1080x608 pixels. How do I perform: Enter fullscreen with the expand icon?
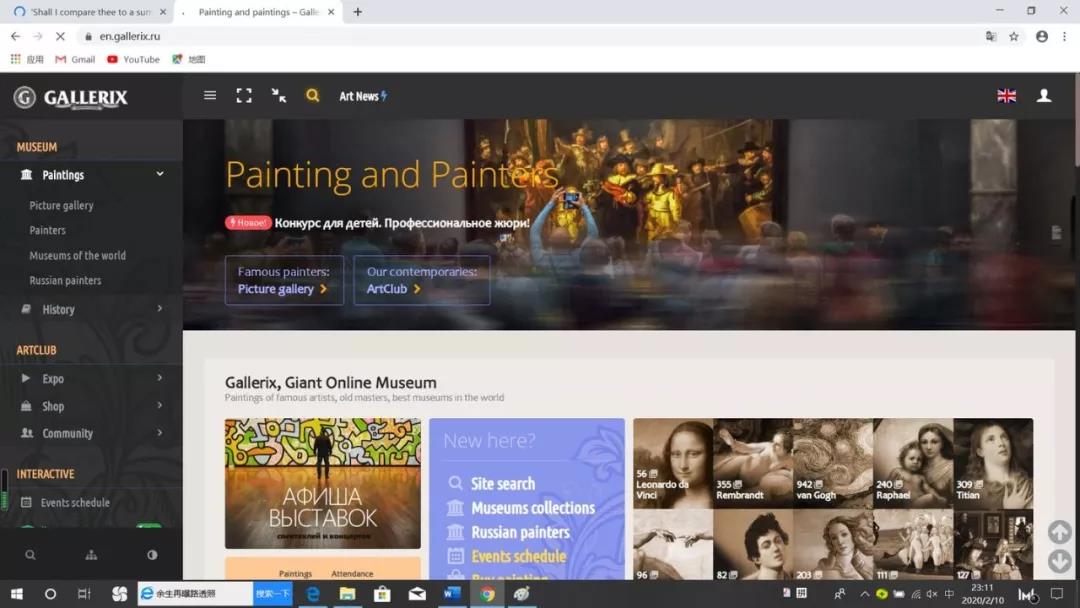point(244,96)
